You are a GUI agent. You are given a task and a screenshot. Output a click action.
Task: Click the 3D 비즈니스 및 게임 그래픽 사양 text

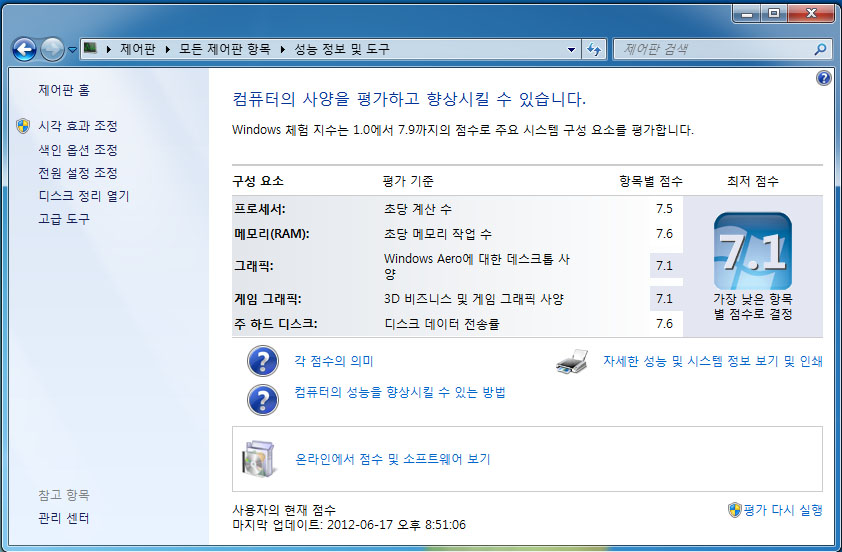(474, 299)
